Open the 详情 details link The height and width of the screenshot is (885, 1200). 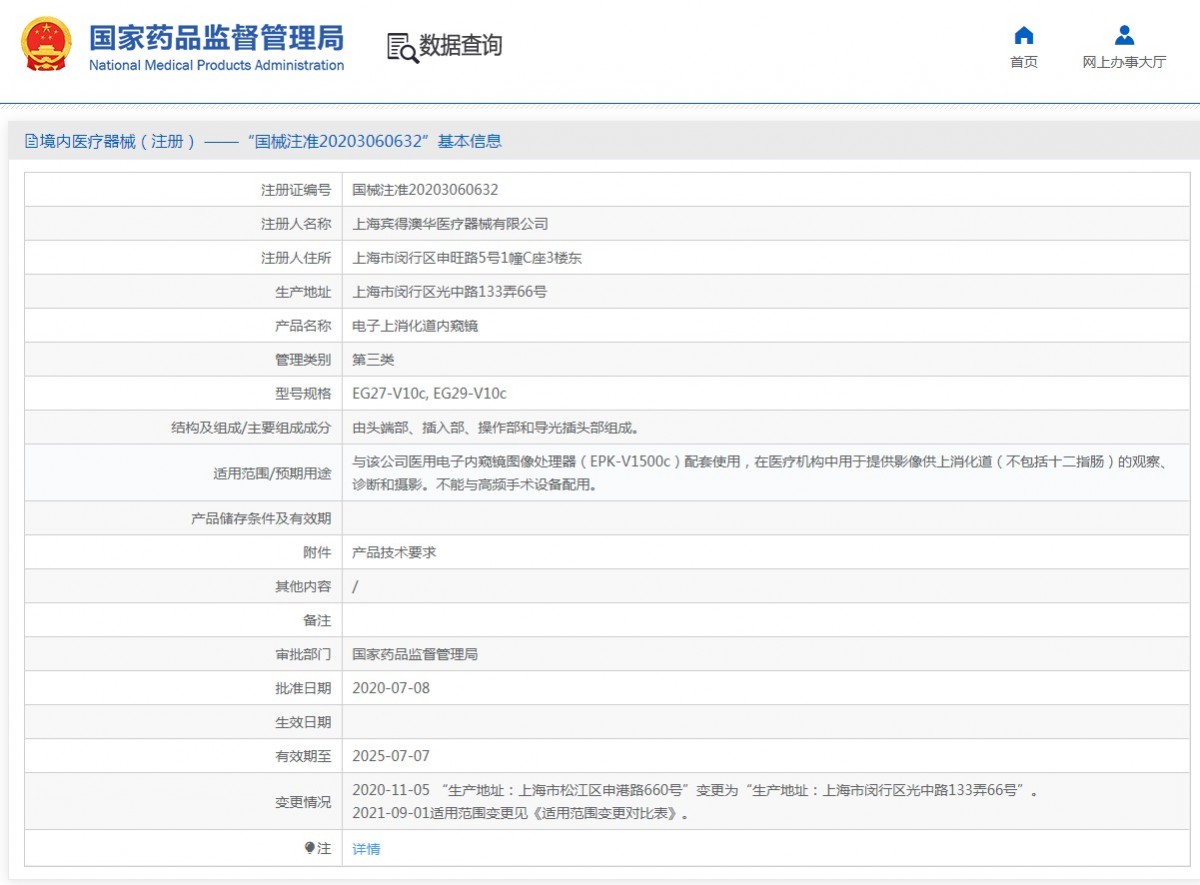366,849
